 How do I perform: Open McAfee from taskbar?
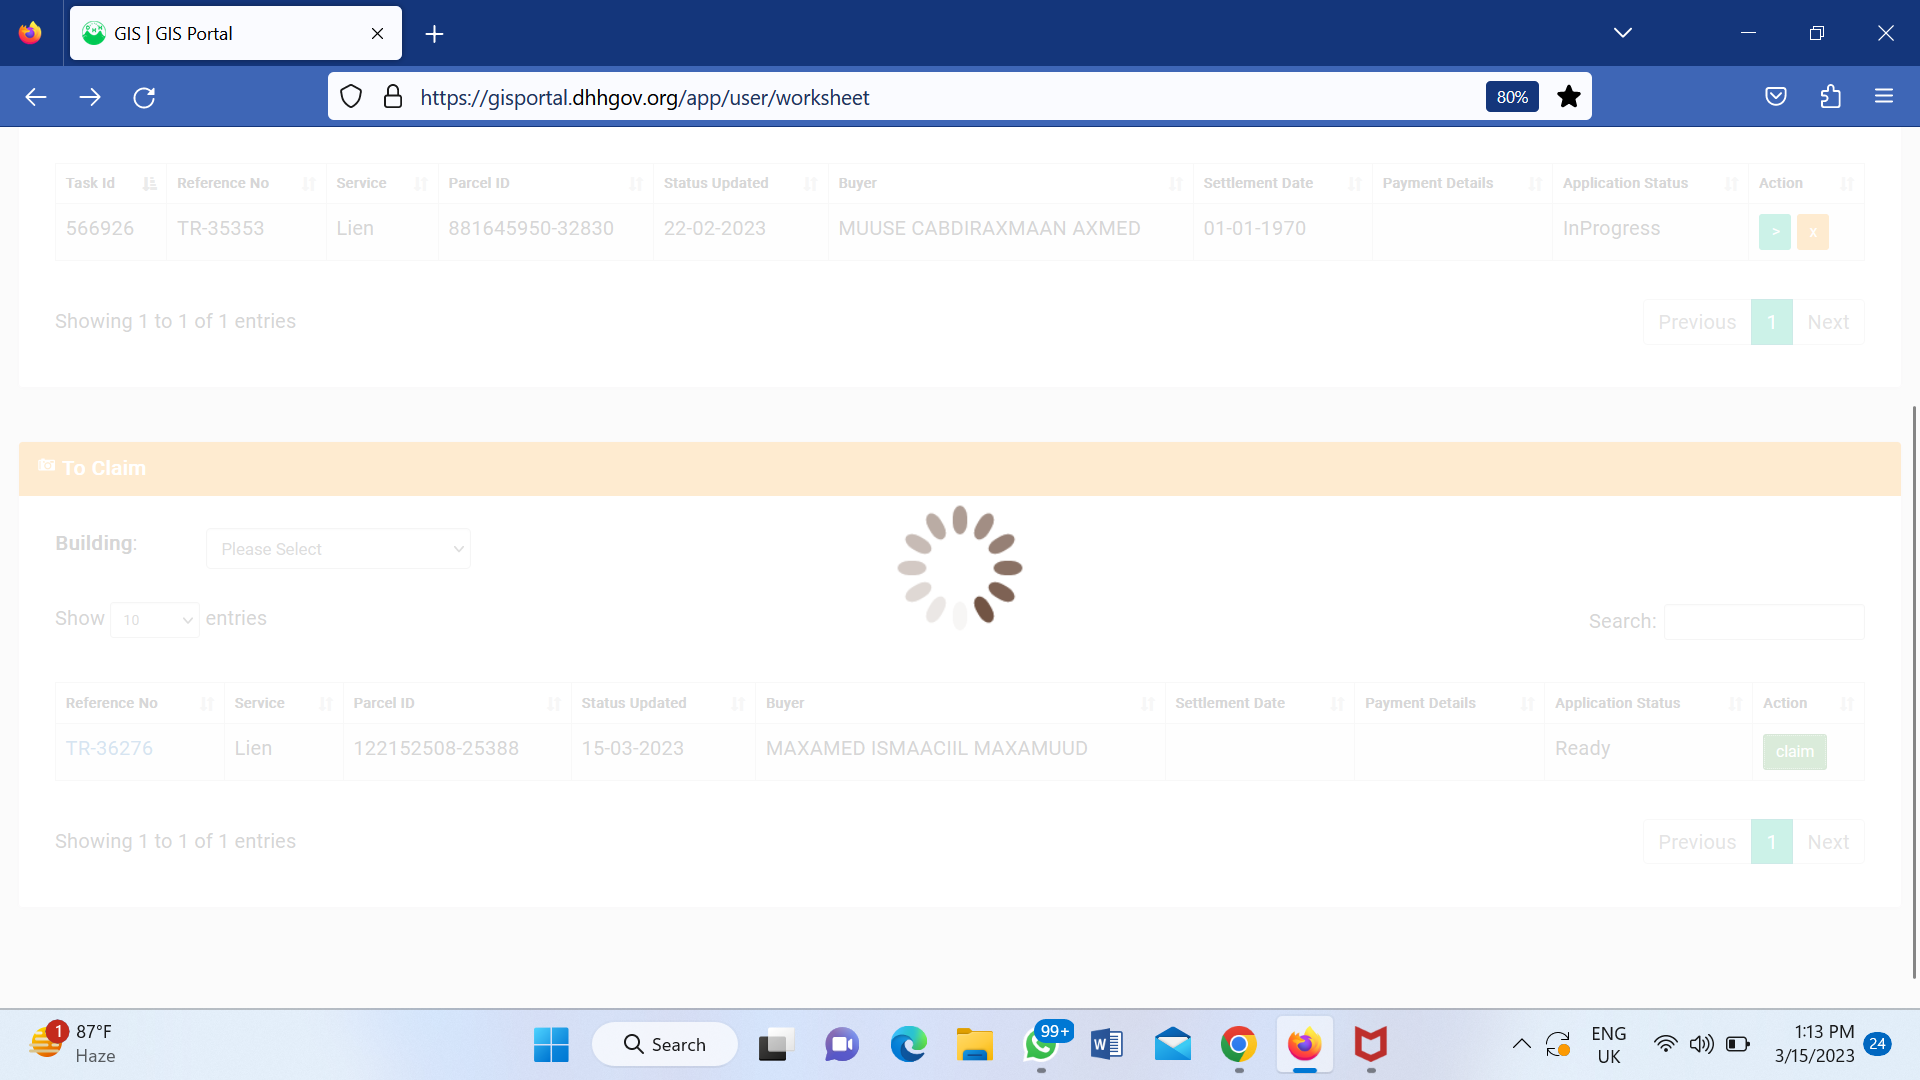(x=1370, y=1045)
